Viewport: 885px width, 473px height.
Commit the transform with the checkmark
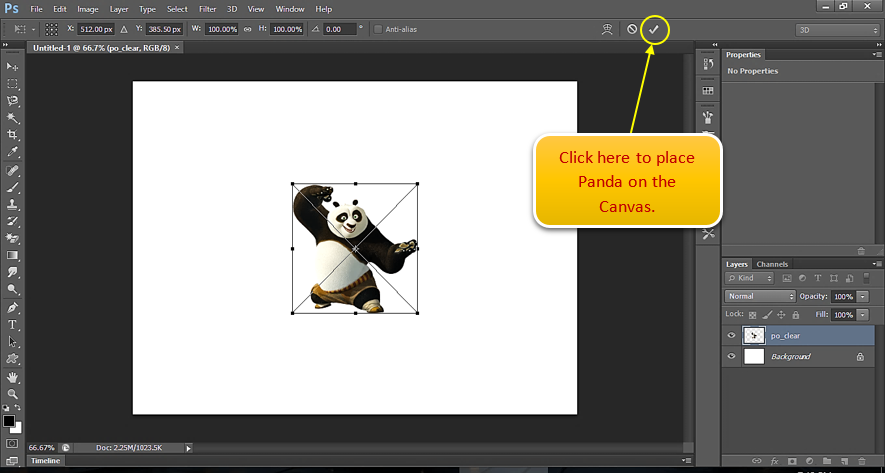[x=654, y=29]
